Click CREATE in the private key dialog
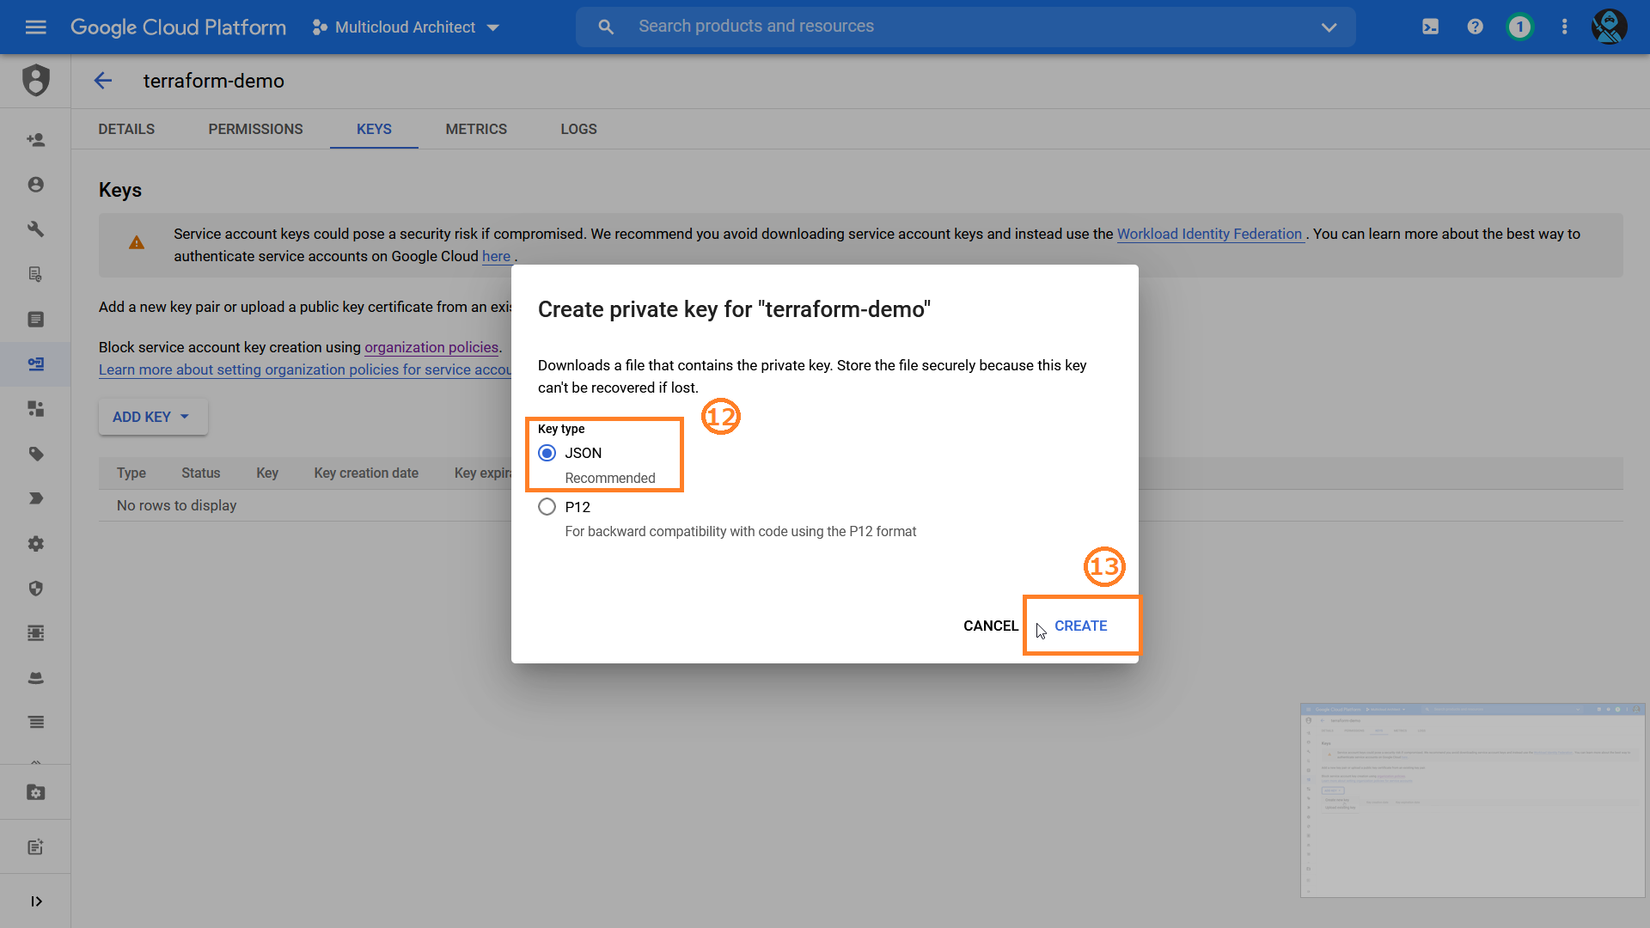The image size is (1650, 928). [x=1081, y=626]
